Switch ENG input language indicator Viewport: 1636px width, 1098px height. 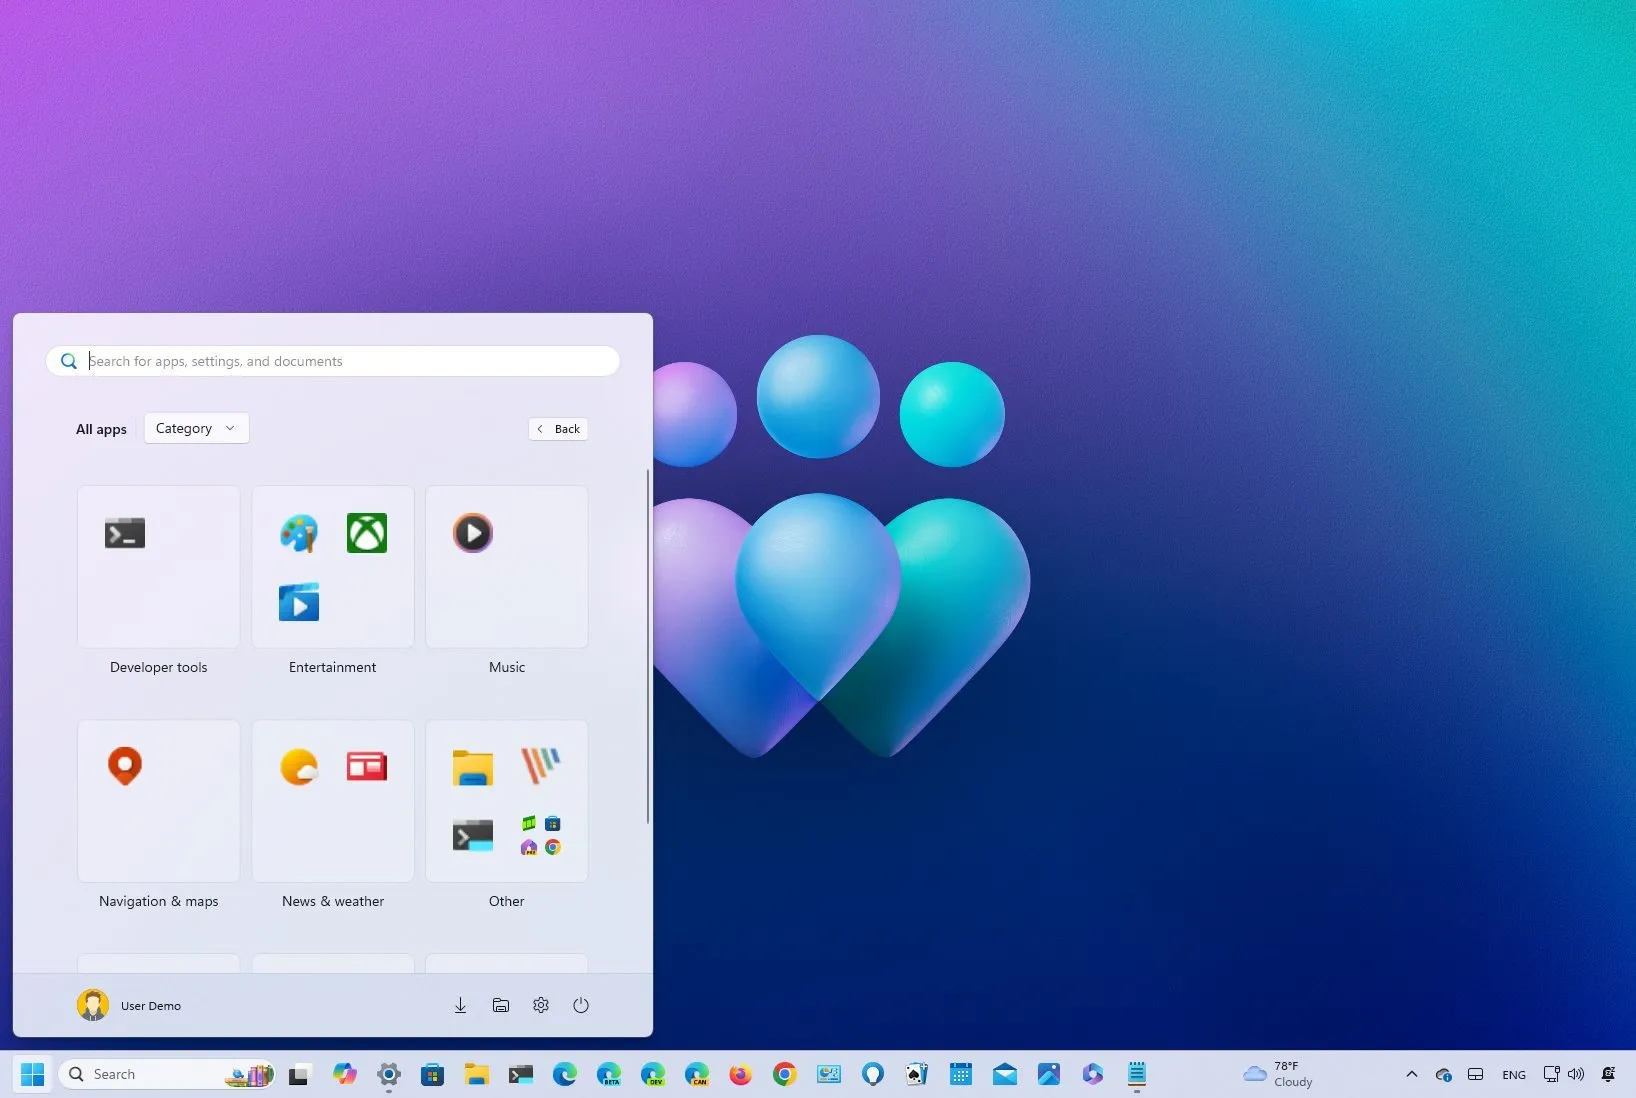[1514, 1075]
